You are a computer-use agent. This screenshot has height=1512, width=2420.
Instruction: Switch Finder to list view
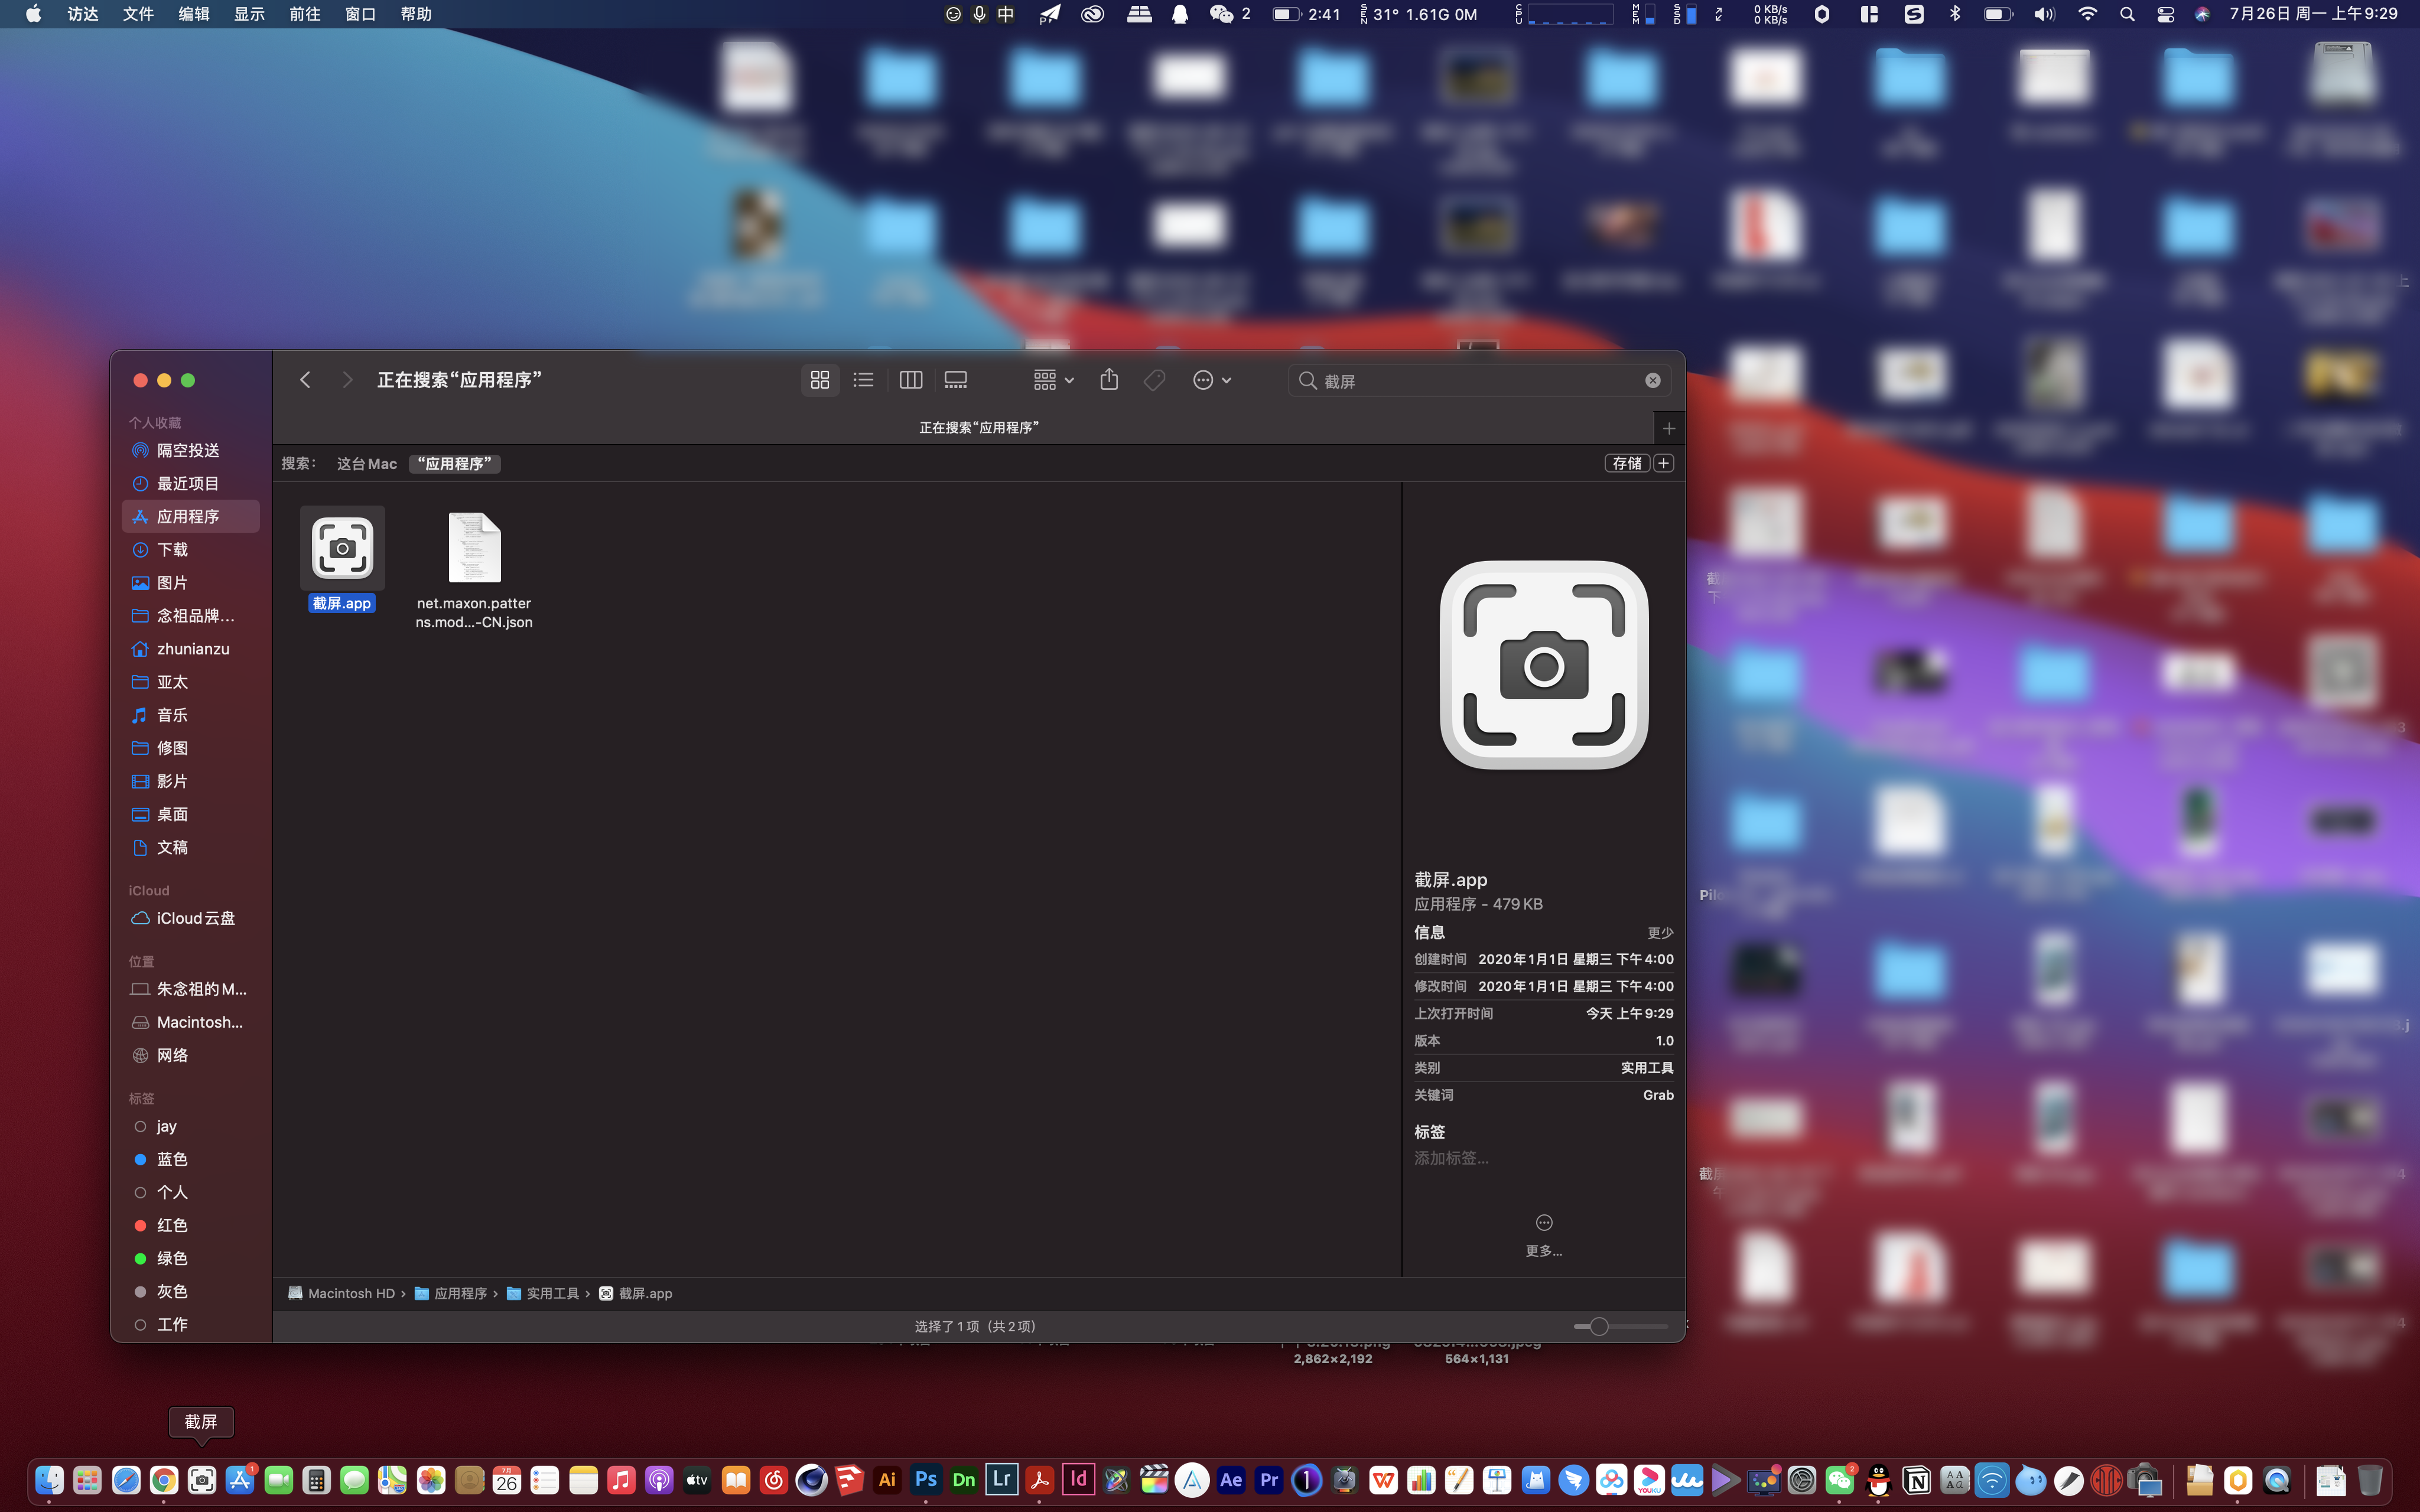(x=863, y=380)
